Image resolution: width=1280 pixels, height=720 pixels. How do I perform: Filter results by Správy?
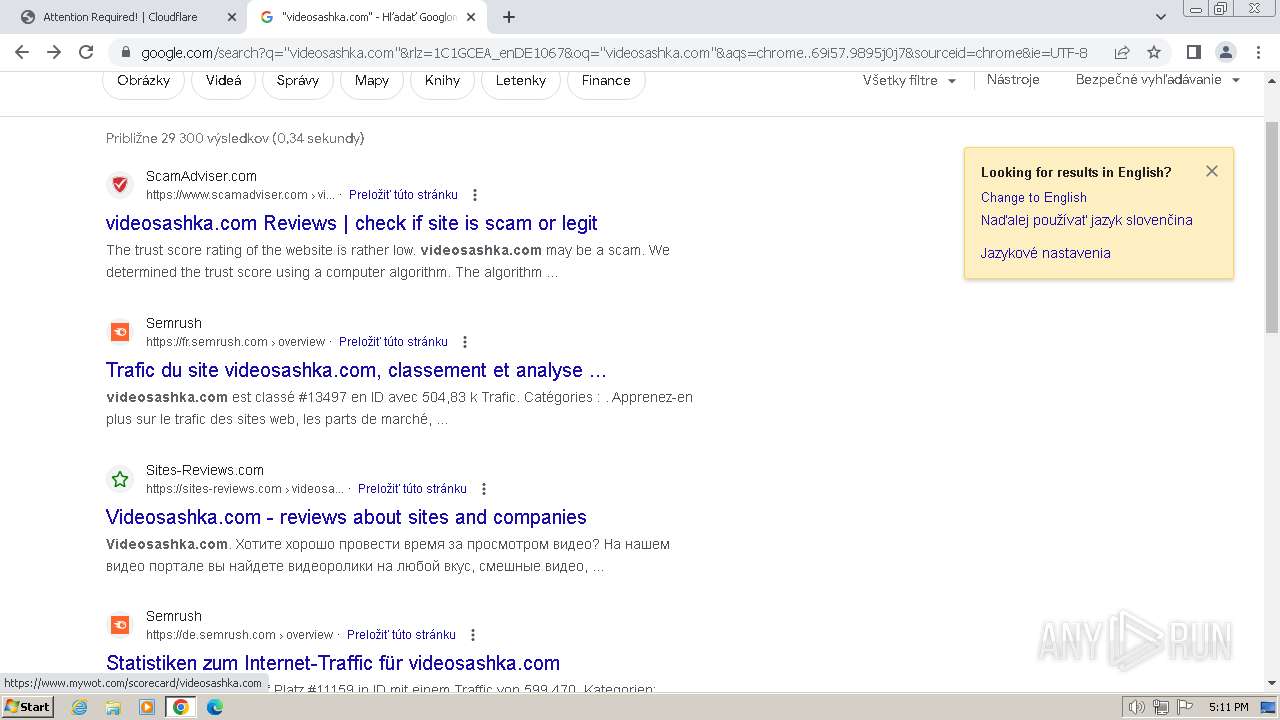click(x=298, y=80)
